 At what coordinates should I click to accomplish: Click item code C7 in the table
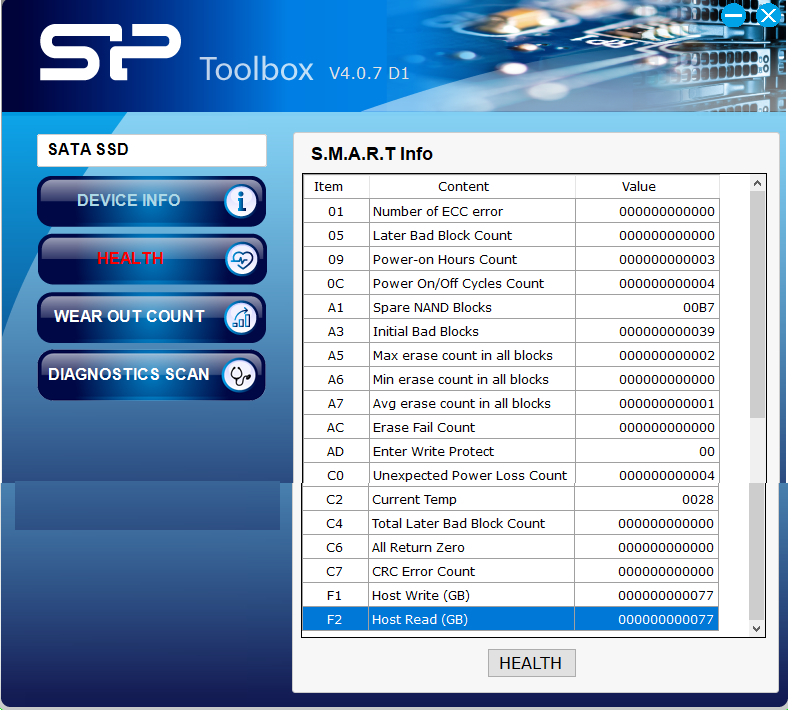334,571
